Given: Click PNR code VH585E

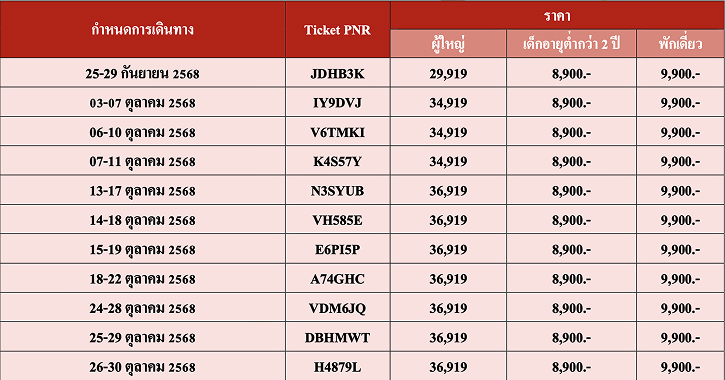Looking at the screenshot, I should point(338,220).
